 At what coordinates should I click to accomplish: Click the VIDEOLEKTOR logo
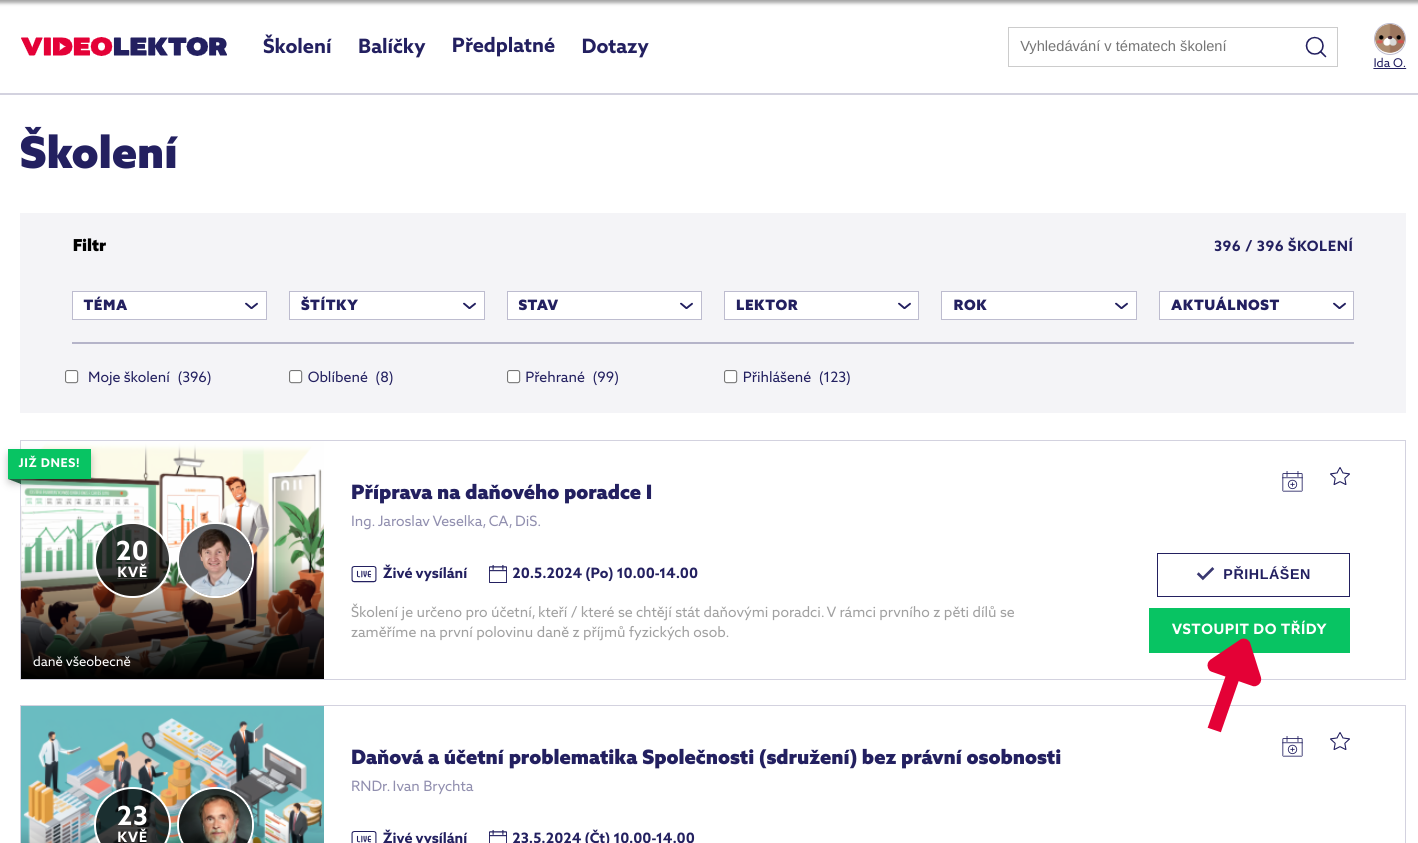click(x=124, y=47)
